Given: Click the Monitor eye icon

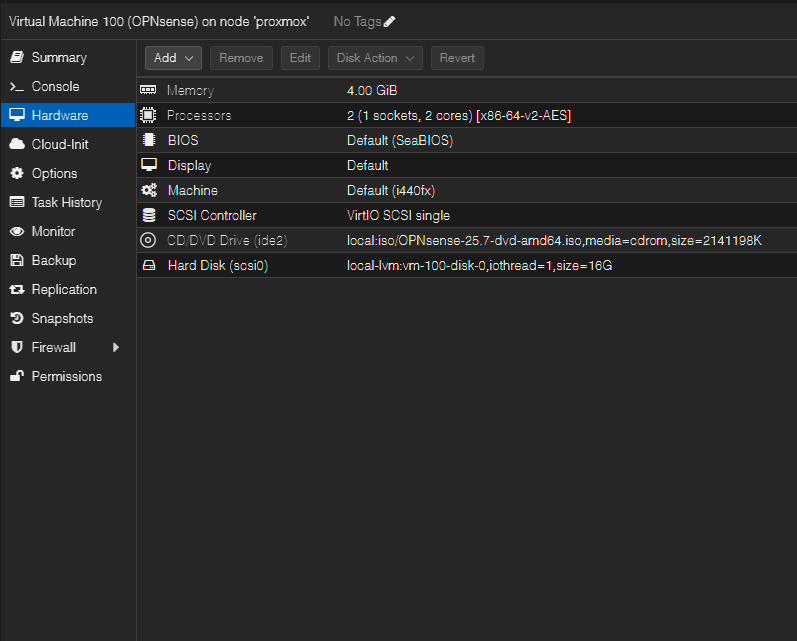Looking at the screenshot, I should click(17, 231).
